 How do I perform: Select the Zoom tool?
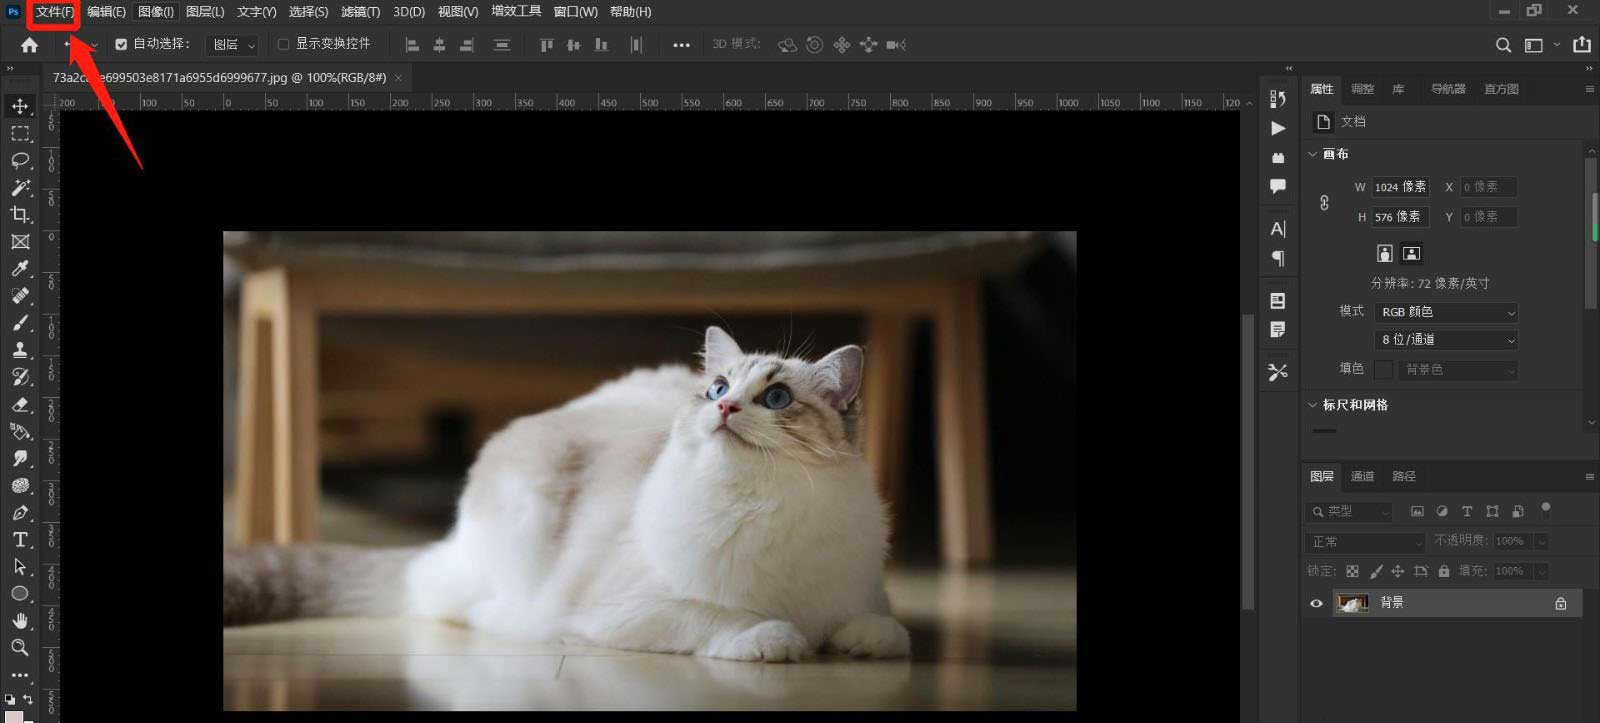(20, 647)
